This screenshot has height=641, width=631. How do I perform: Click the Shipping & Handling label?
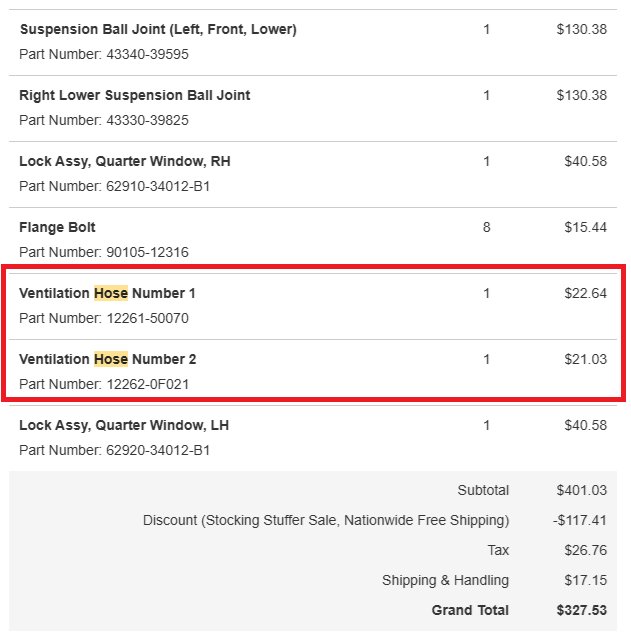tap(445, 580)
